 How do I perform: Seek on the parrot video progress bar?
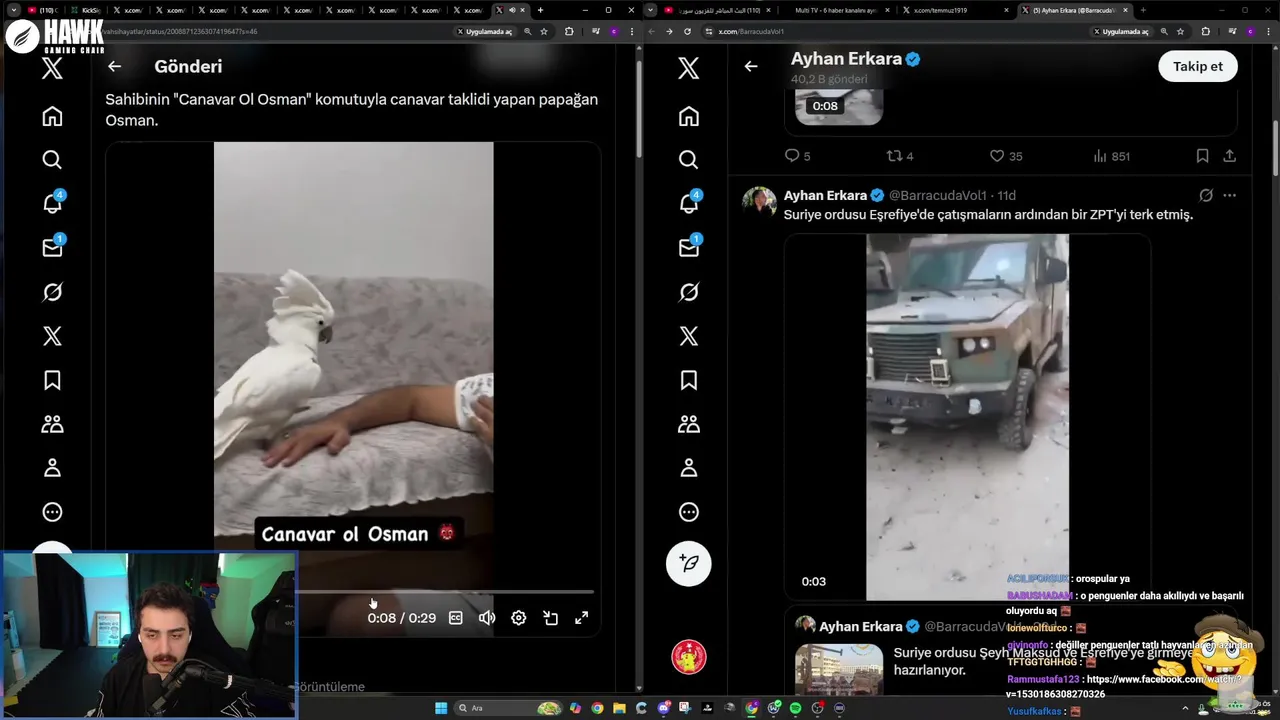point(444,591)
